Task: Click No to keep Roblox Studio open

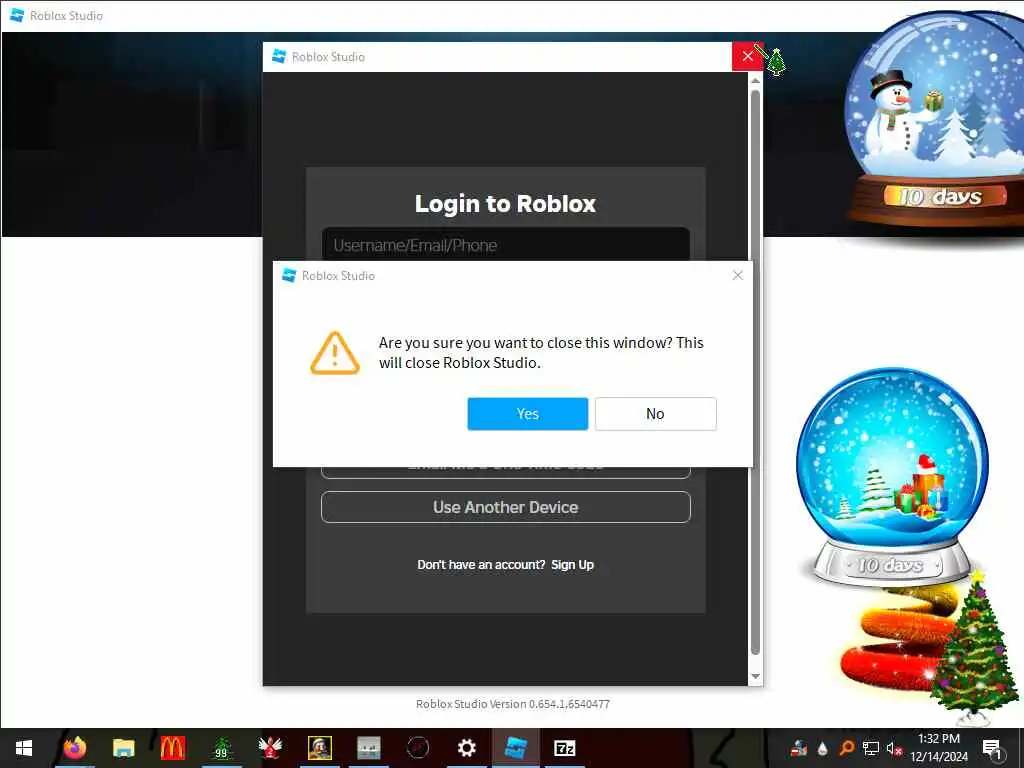Action: [655, 413]
